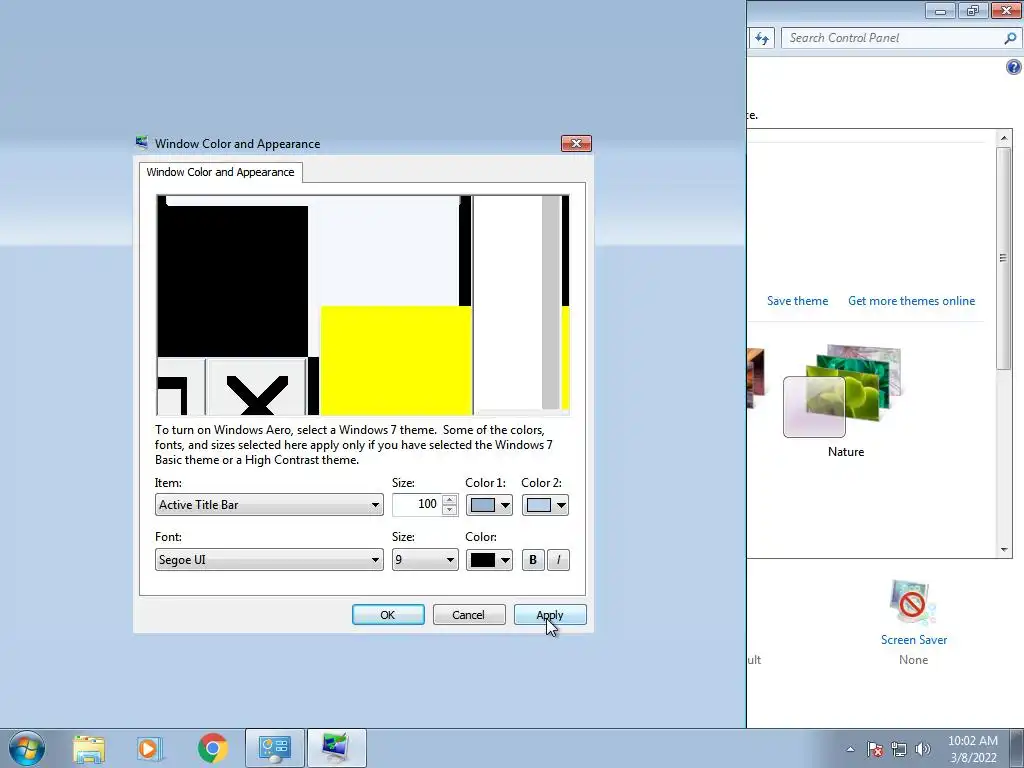Click the OK button

click(x=388, y=615)
